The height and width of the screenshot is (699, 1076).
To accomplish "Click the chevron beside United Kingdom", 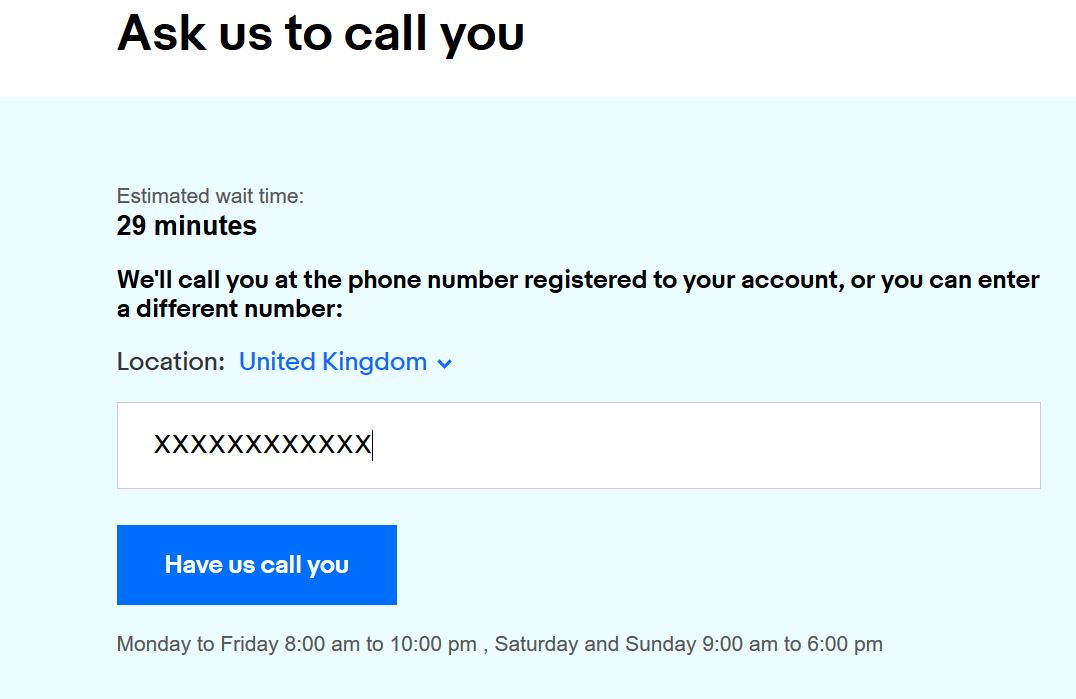I will 445,364.
